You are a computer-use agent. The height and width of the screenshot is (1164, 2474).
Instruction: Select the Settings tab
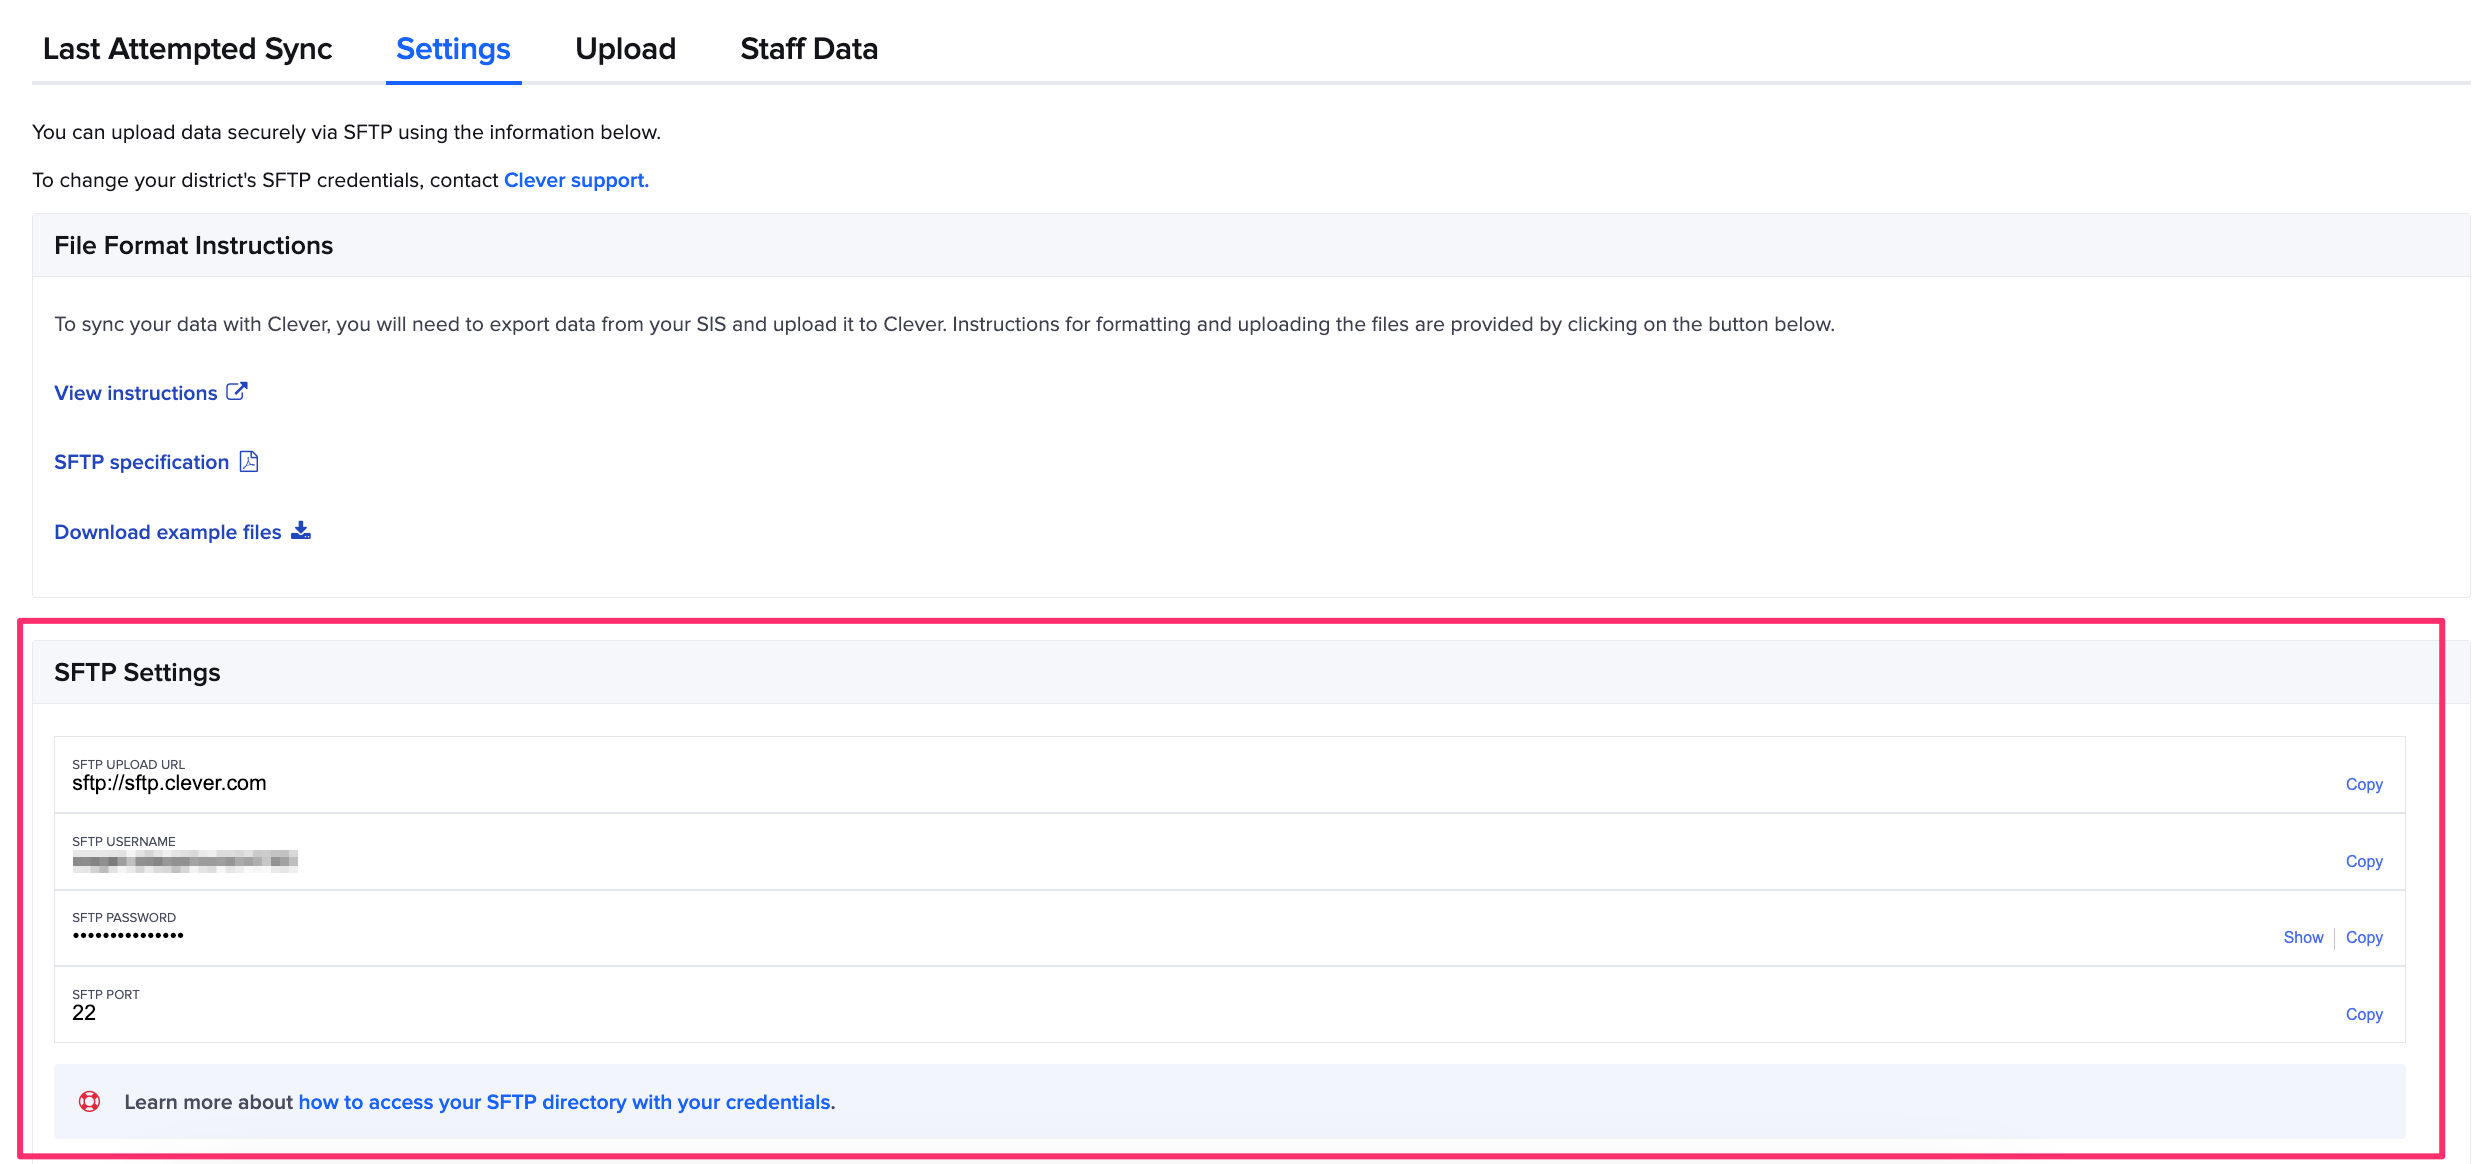(x=453, y=48)
